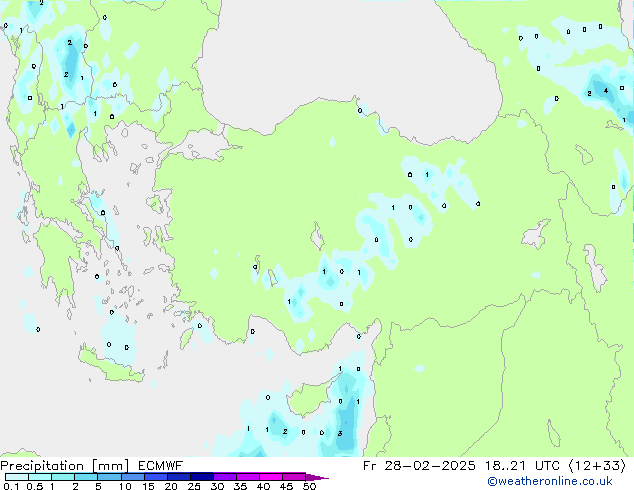
Task: Click the 0.1–0.5 mm palest legend swatch
Action: click(17, 477)
